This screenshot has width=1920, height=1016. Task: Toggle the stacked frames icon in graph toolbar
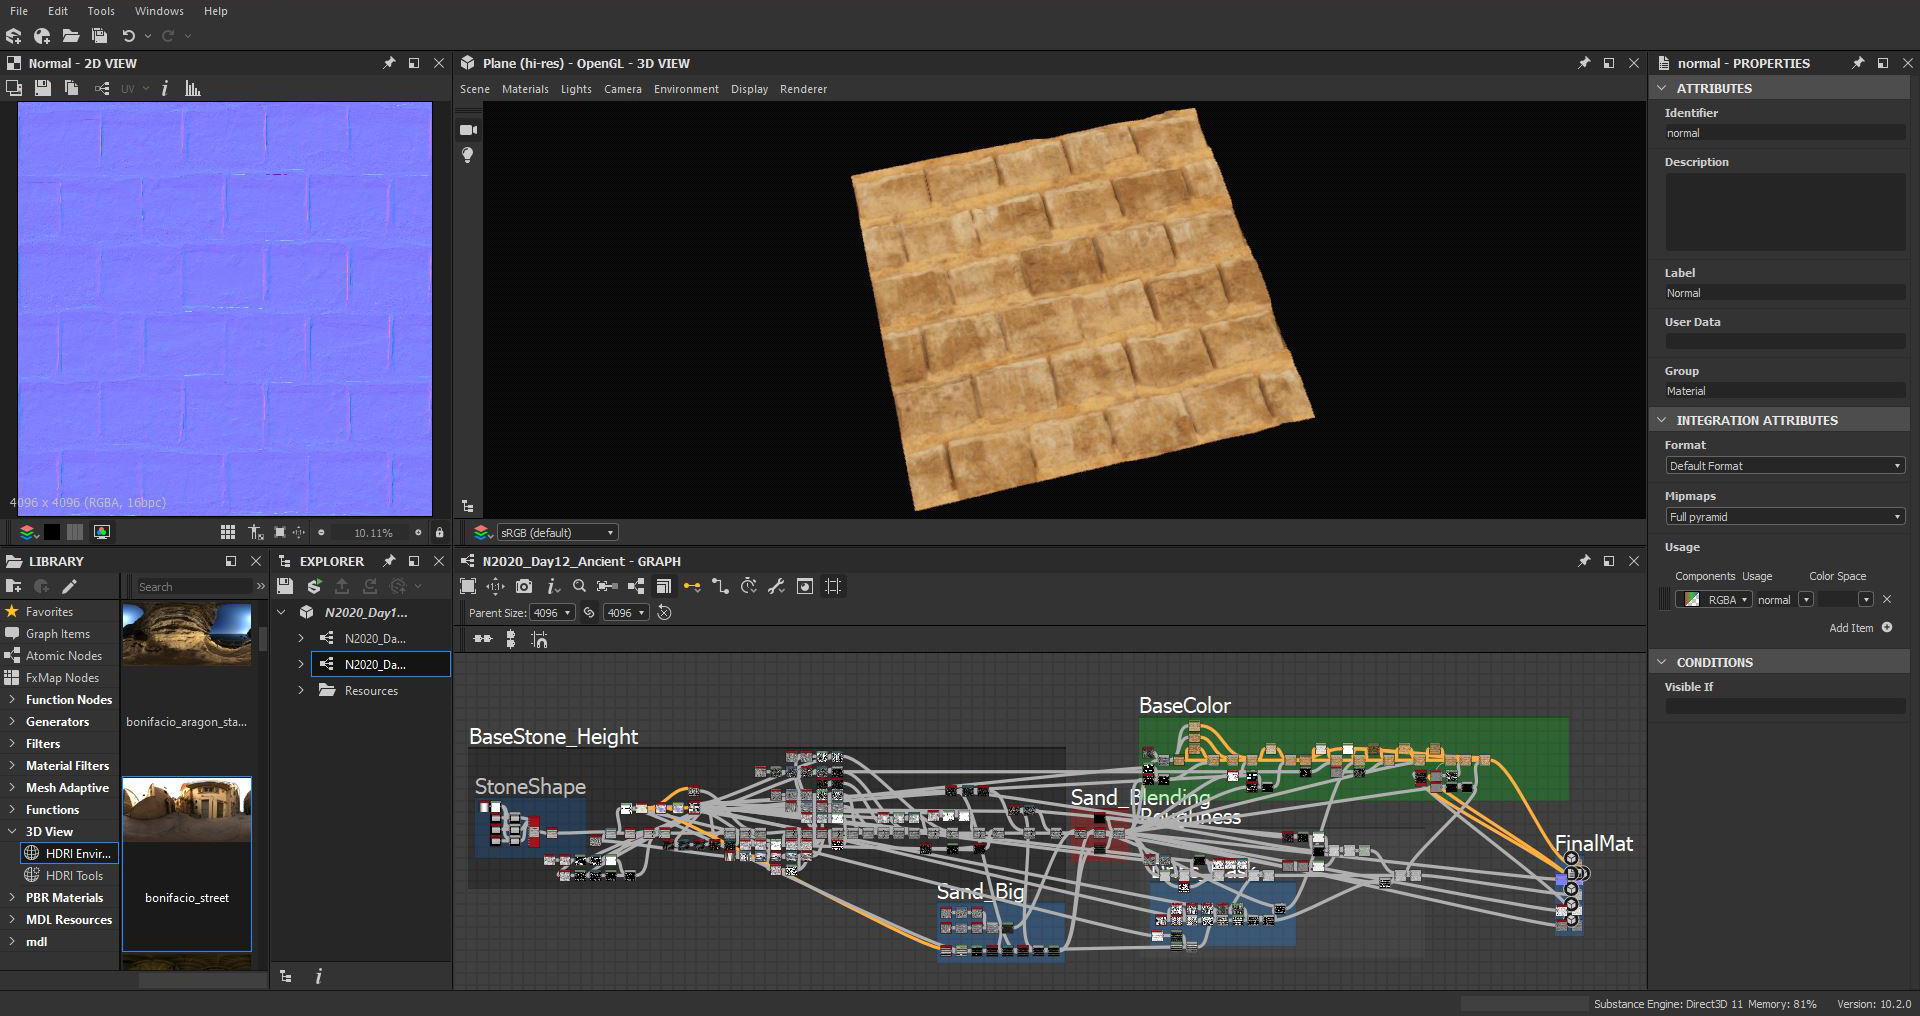coord(663,586)
